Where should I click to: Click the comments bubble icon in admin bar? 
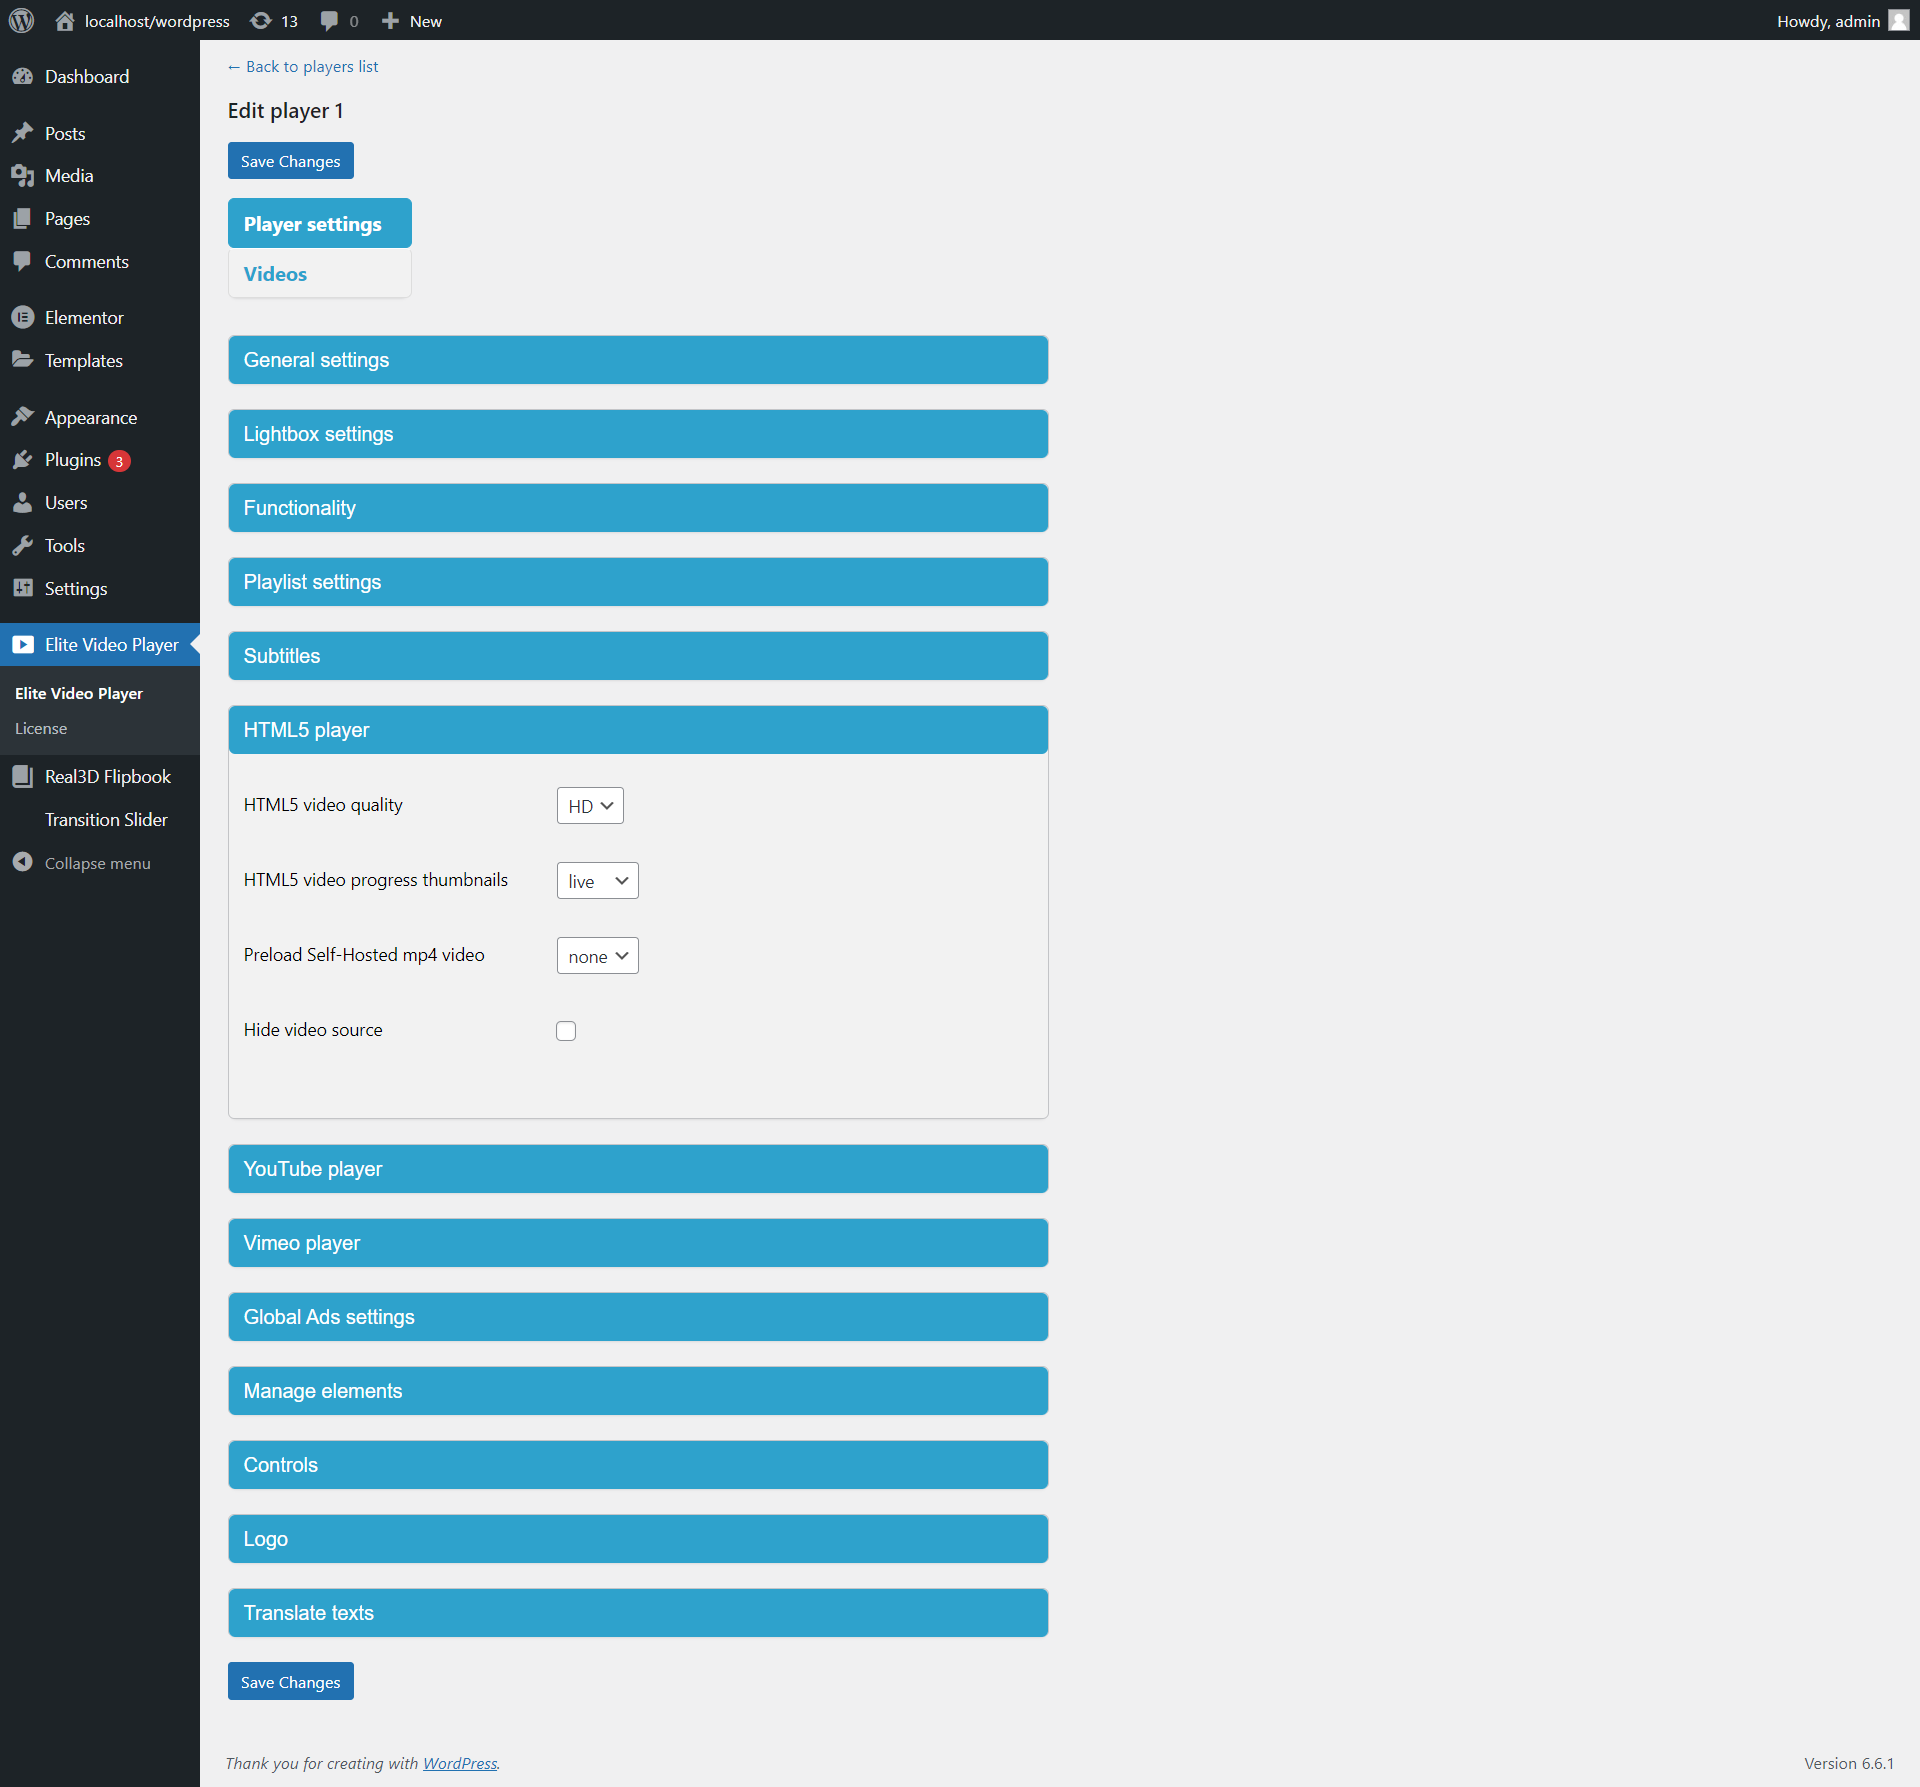point(329,20)
